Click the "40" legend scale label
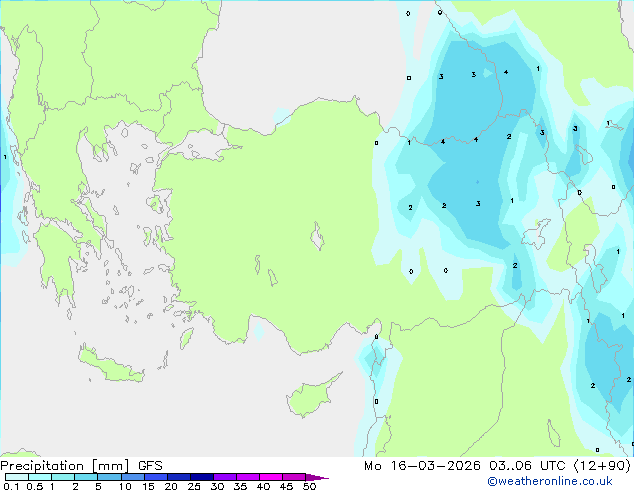 (263, 486)
